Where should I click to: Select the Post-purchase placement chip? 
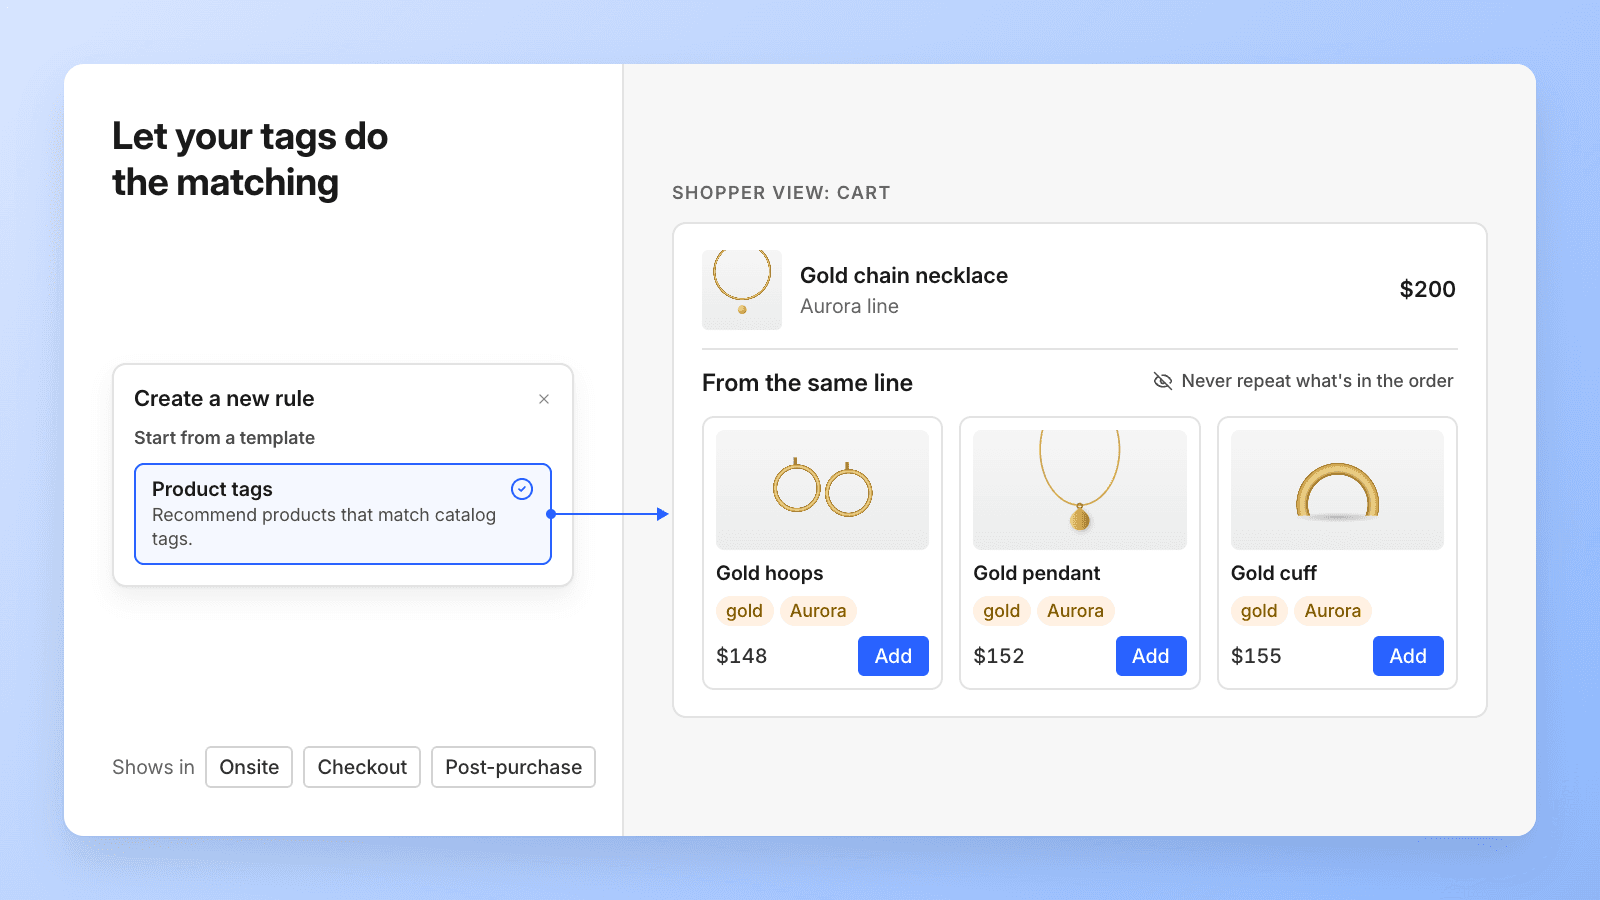(513, 767)
